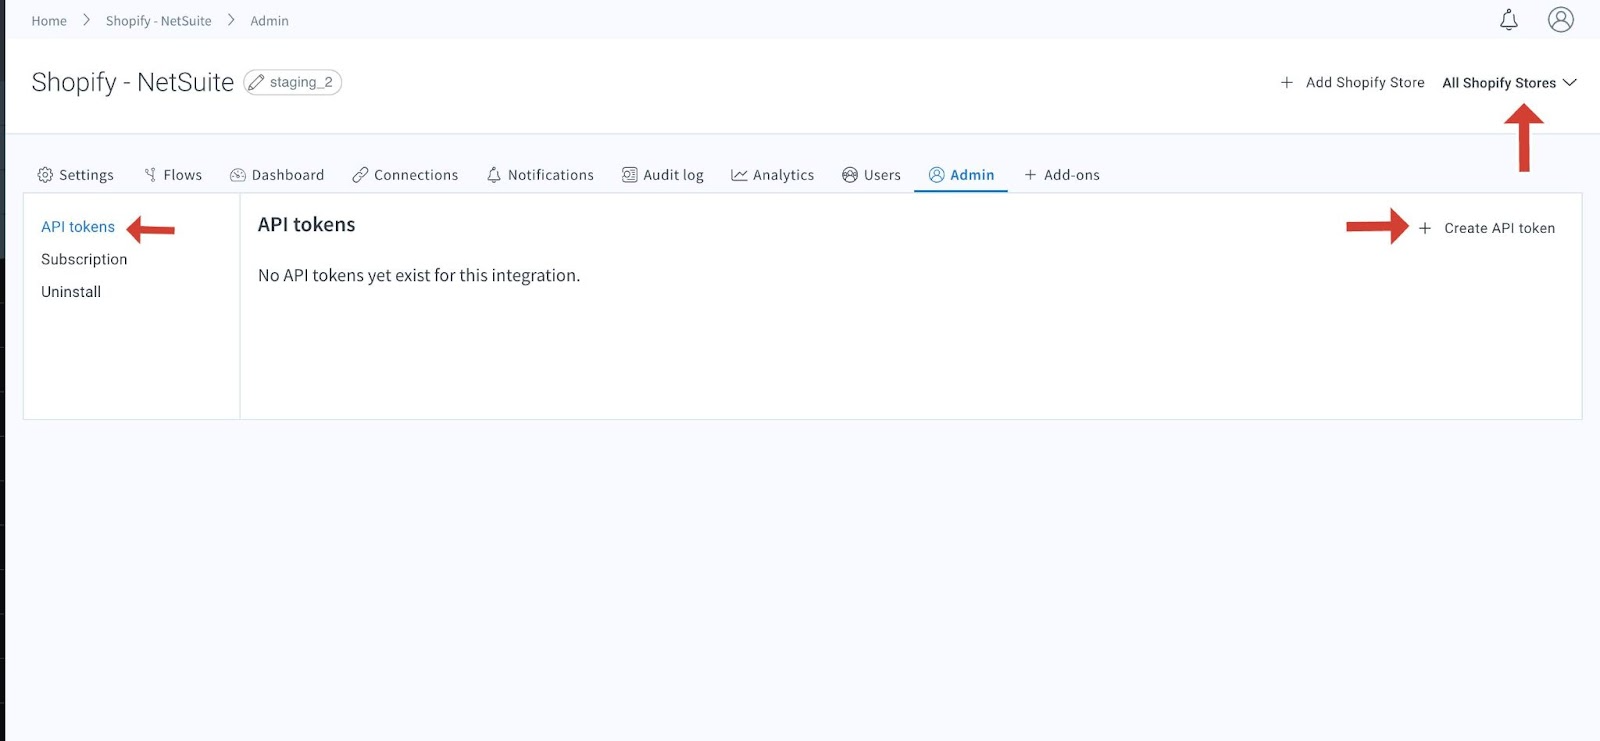Screen dimensions: 1600x741
Task: Click the Shopify - NetSuite page title
Action: tap(133, 82)
